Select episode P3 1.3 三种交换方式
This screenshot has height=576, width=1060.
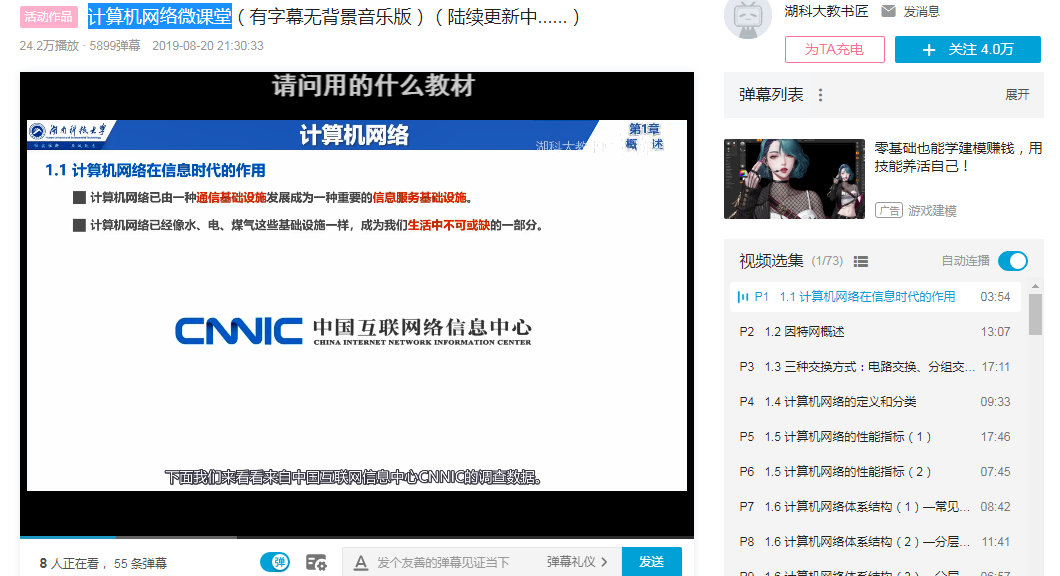click(875, 367)
